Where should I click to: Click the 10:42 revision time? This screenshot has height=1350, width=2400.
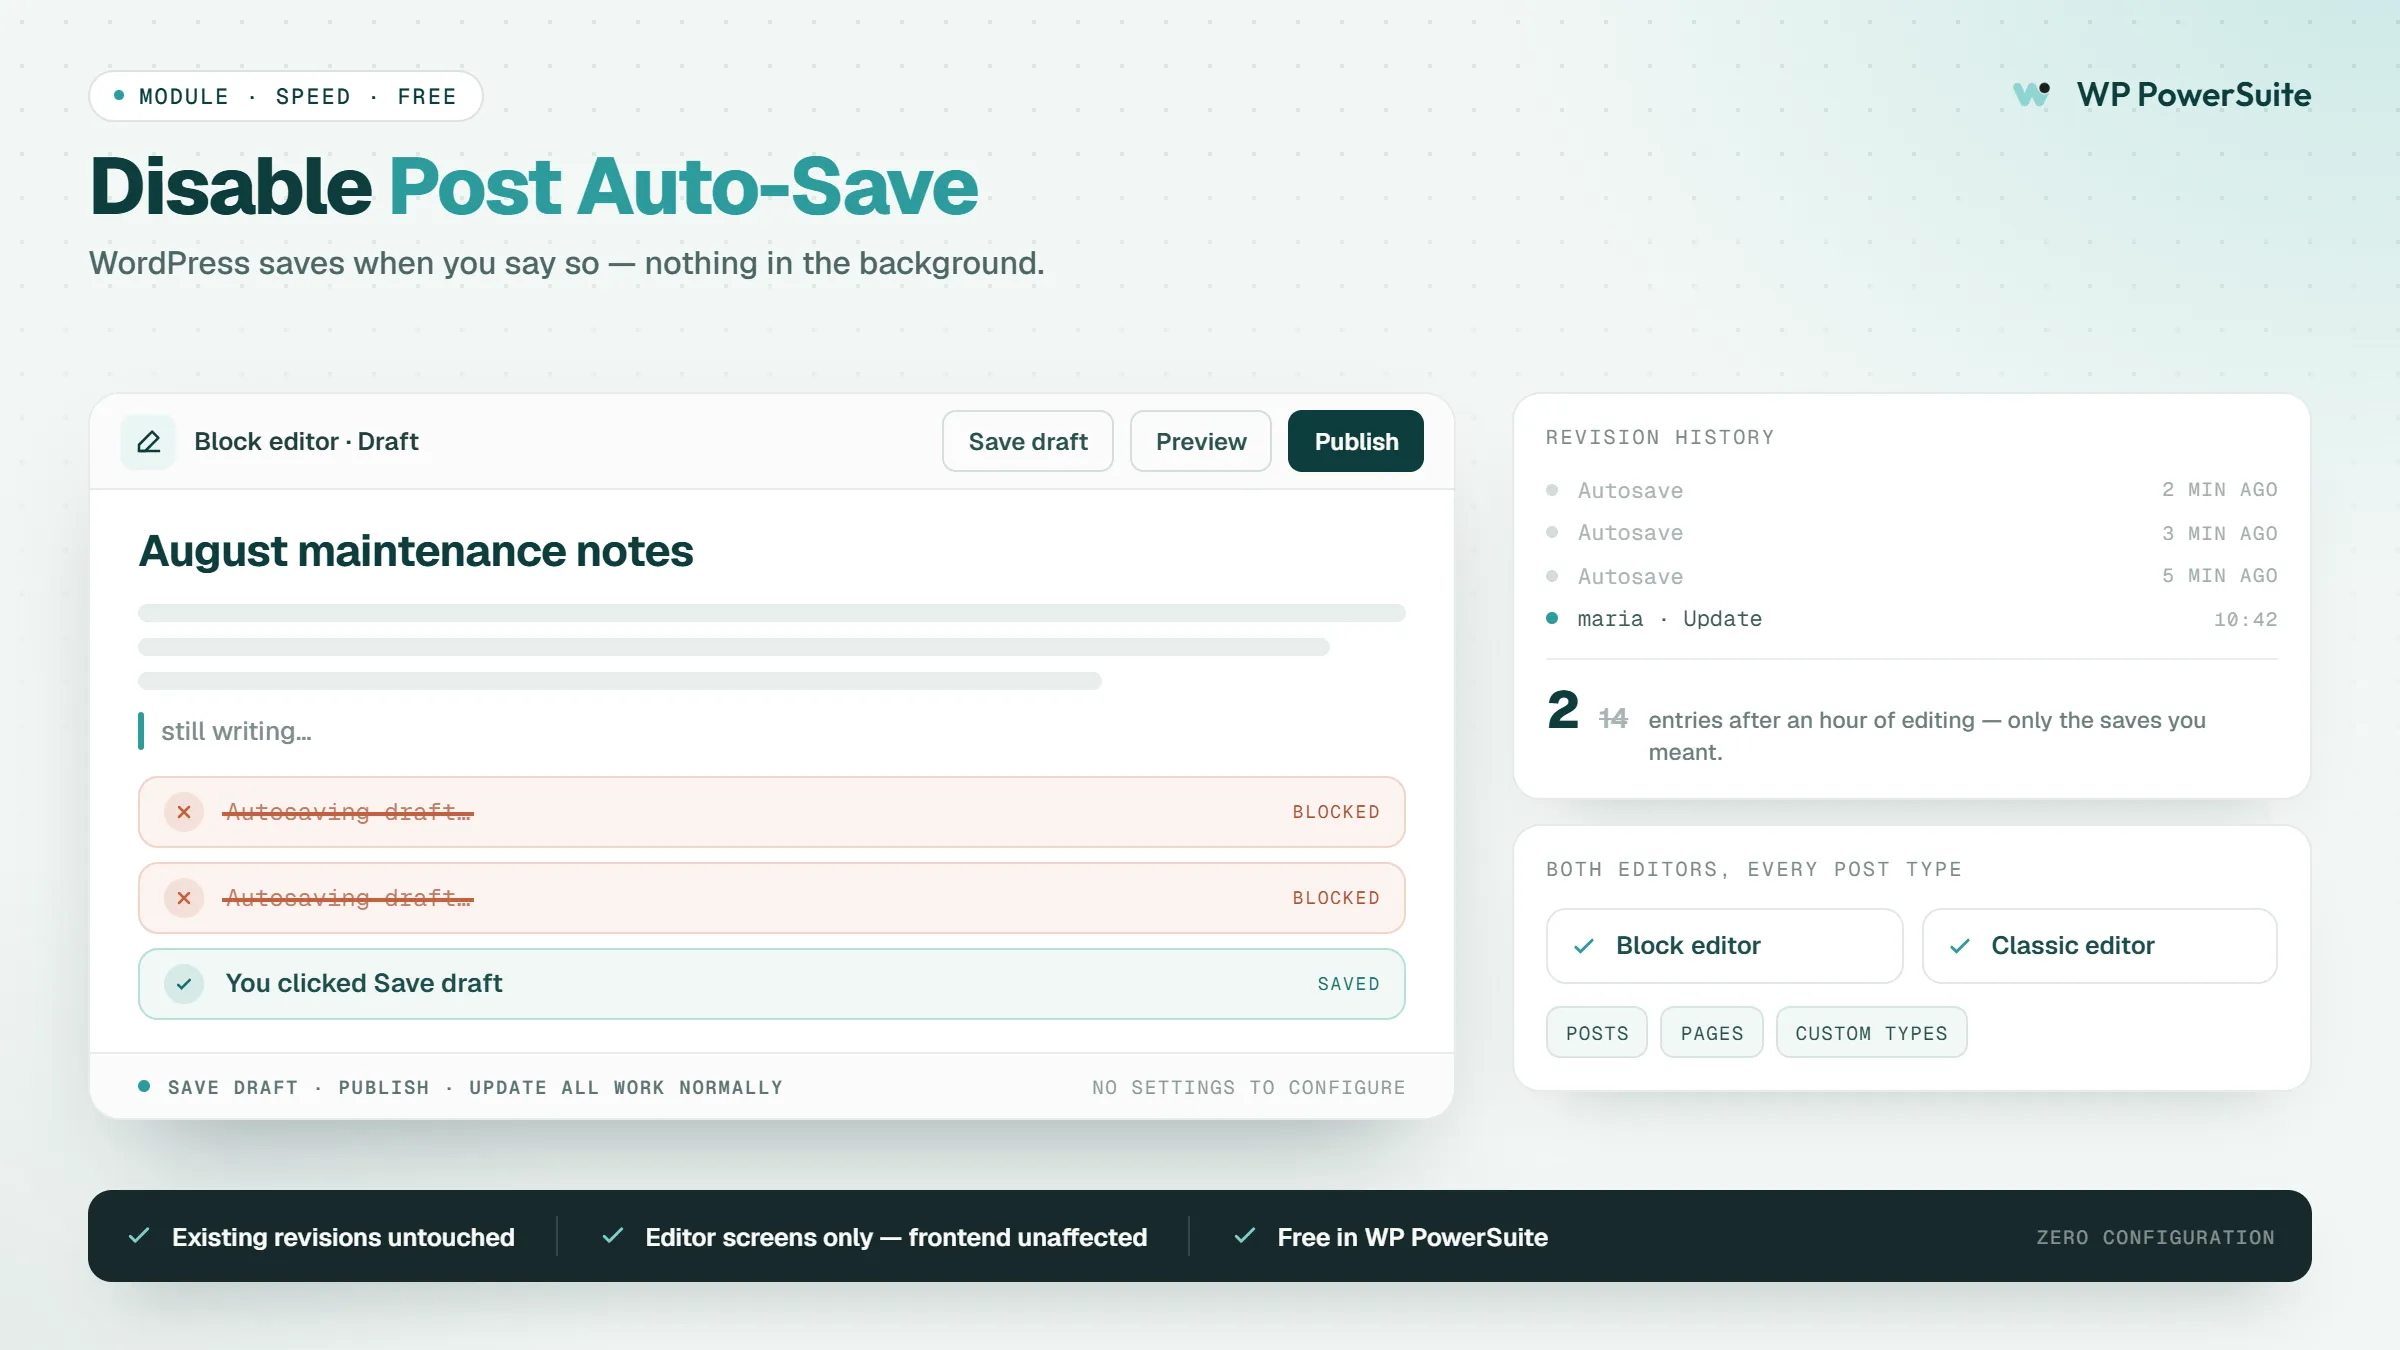point(2246,620)
